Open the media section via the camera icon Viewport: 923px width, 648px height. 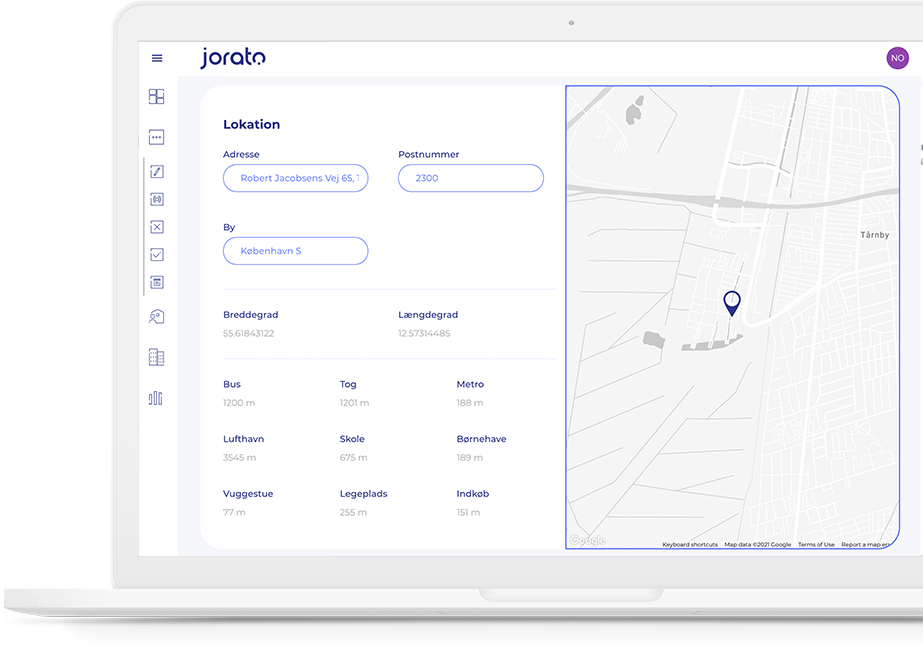(156, 199)
